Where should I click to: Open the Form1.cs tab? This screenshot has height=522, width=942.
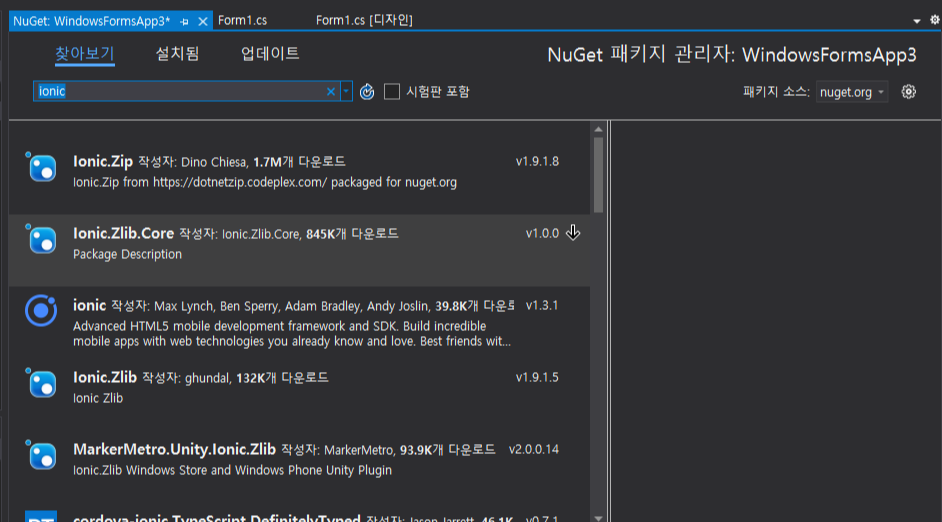tap(243, 20)
